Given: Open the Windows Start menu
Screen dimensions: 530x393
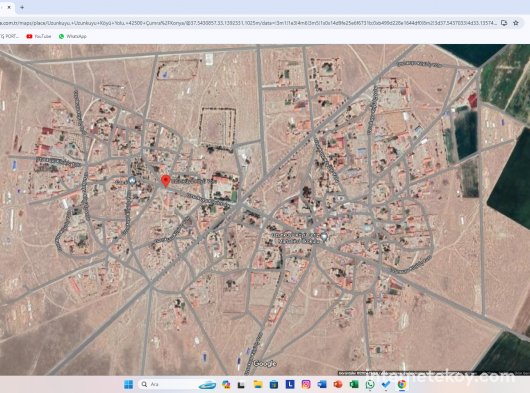Looking at the screenshot, I should [x=128, y=384].
